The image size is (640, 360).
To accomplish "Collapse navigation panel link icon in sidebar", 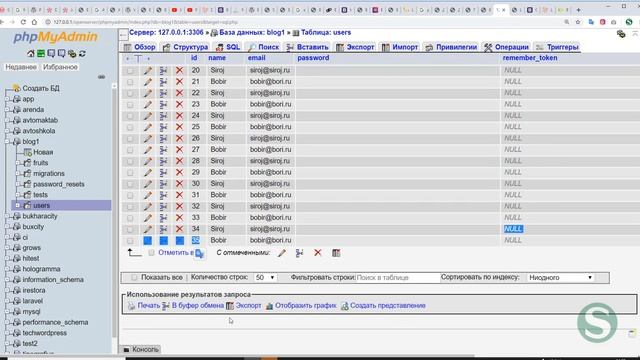I will tap(101, 77).
